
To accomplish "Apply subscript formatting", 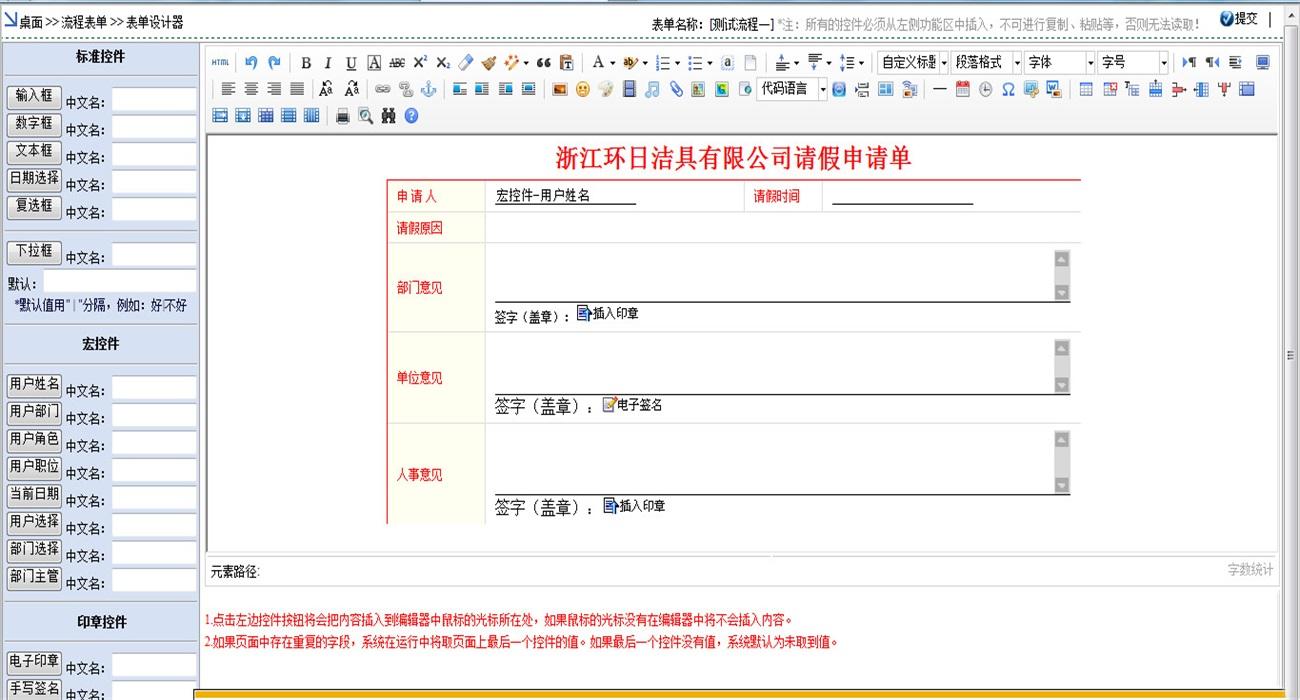I will coord(443,63).
